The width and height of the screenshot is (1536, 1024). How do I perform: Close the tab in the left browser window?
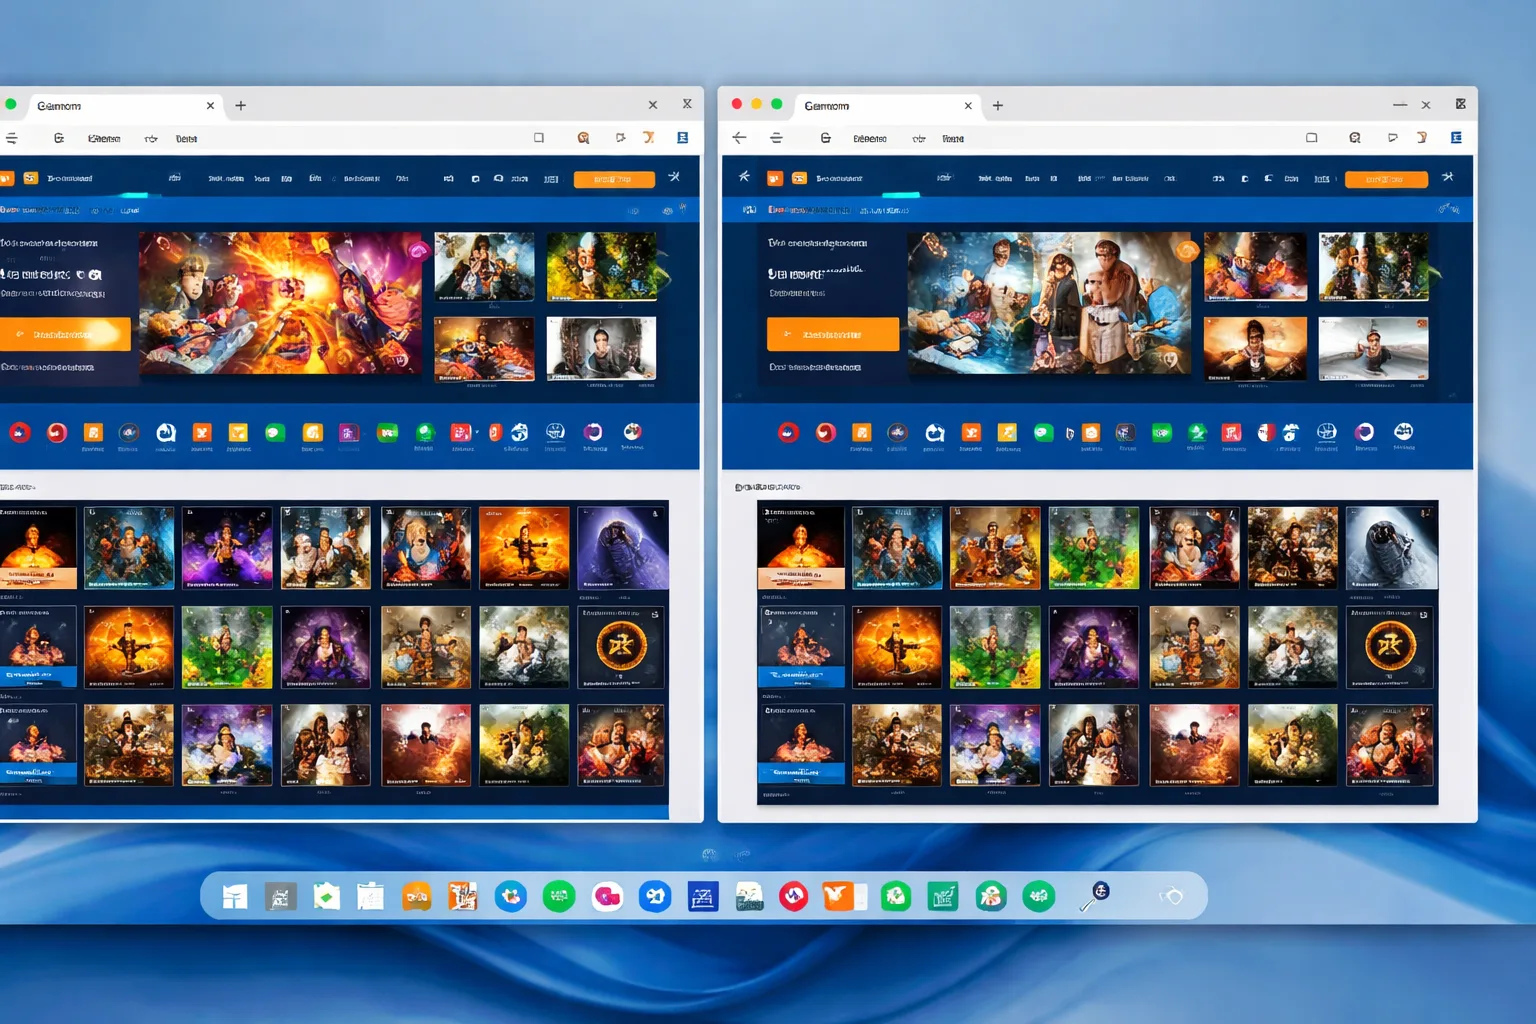click(x=210, y=106)
